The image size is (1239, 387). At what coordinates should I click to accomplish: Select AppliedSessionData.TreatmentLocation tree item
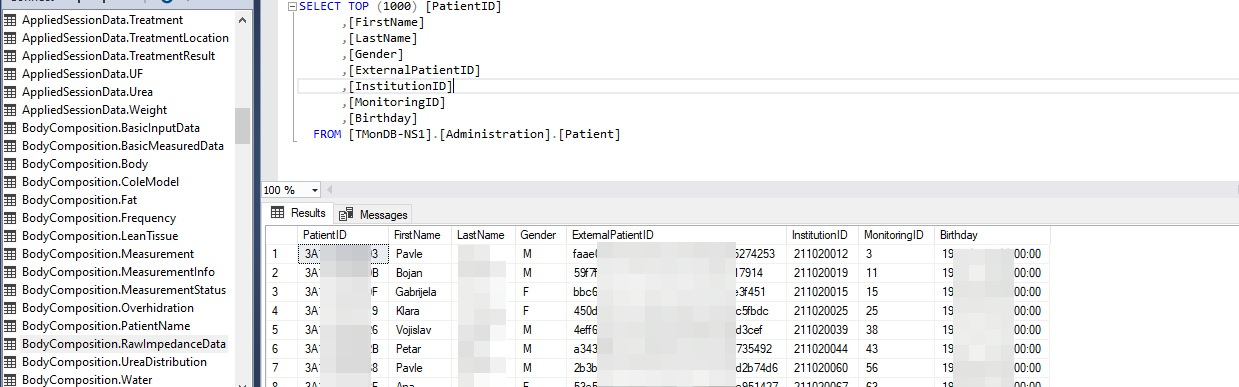[x=125, y=38]
